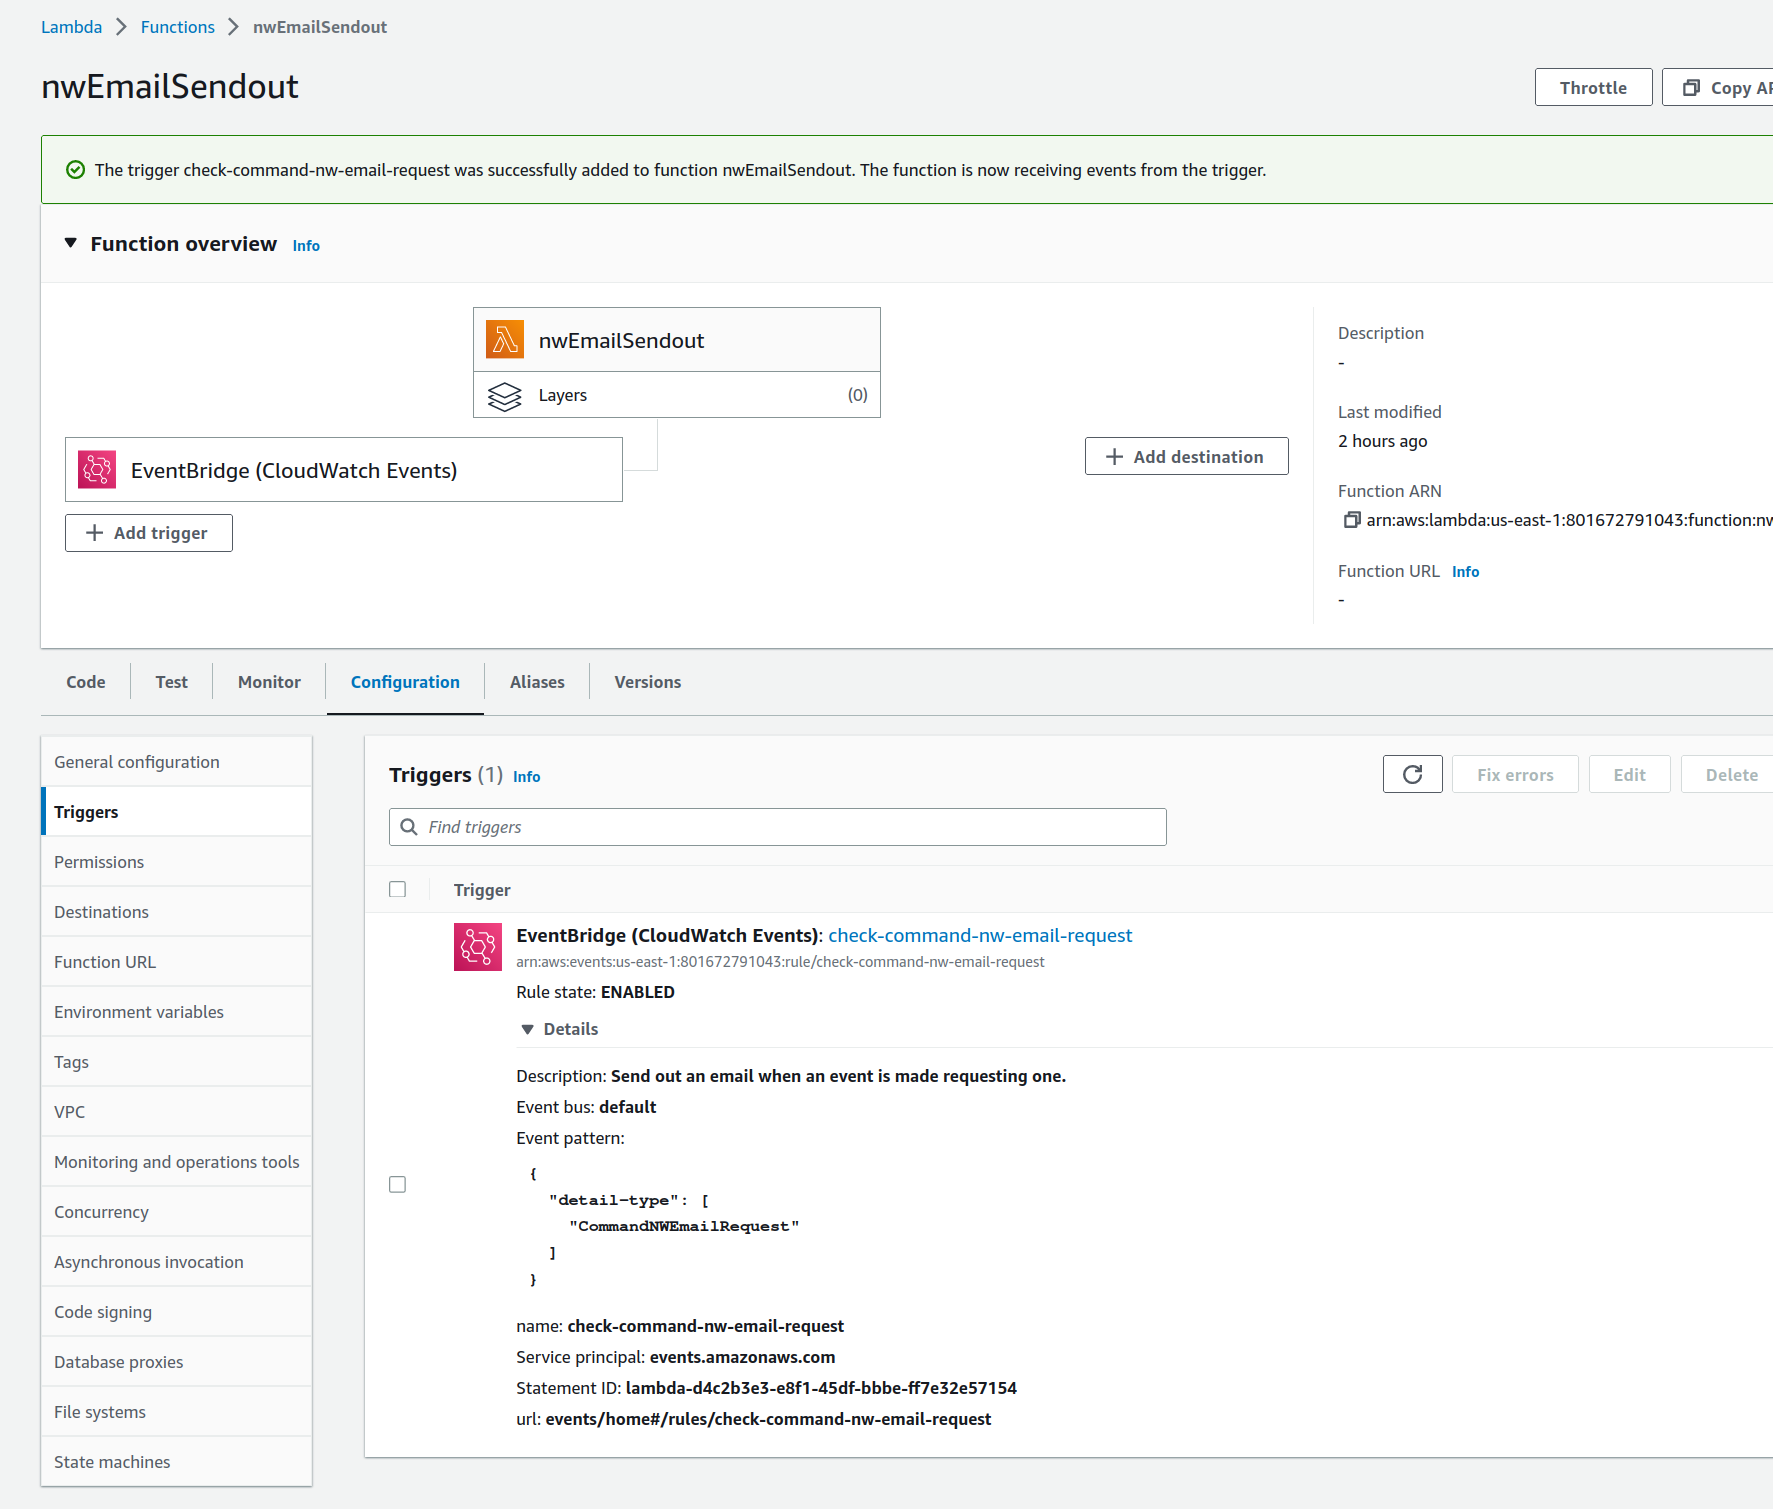Click the plus icon on Add destination

coord(1115,457)
